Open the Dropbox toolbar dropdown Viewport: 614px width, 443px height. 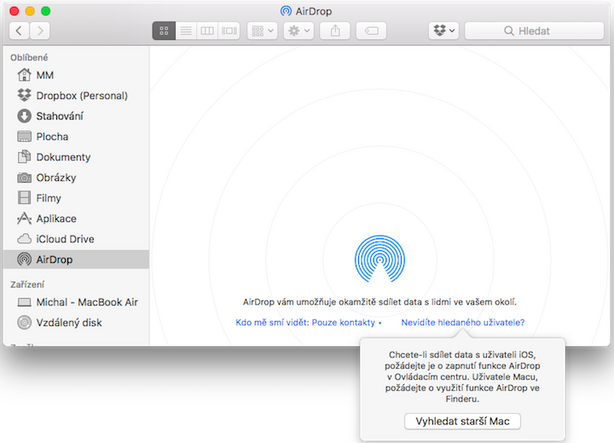(x=444, y=31)
